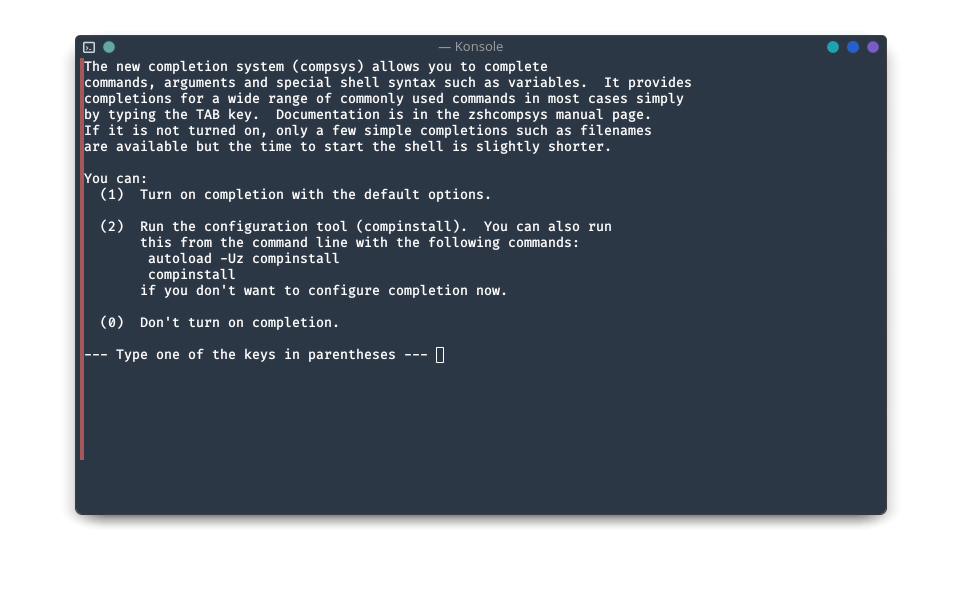
Task: Click 'Turn on completion with the default options'
Action: (x=315, y=194)
